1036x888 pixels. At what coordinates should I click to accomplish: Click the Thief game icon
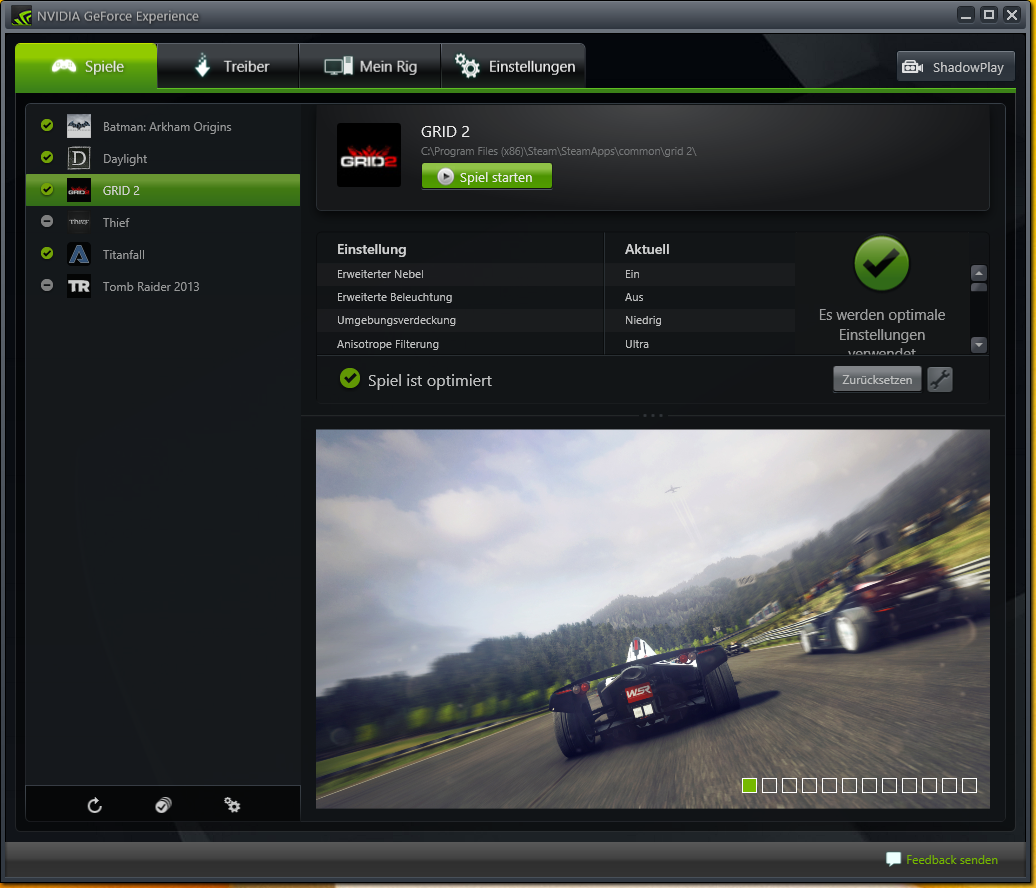click(x=79, y=222)
